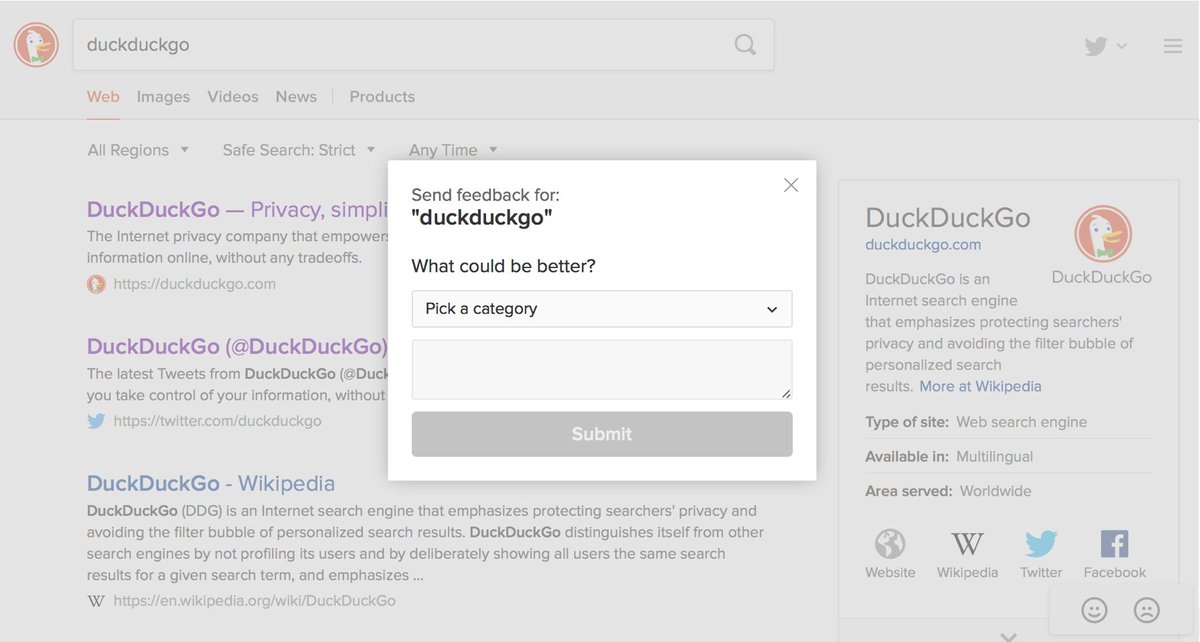The height and width of the screenshot is (642, 1200).
Task: Click the Submit feedback button
Action: coord(602,434)
